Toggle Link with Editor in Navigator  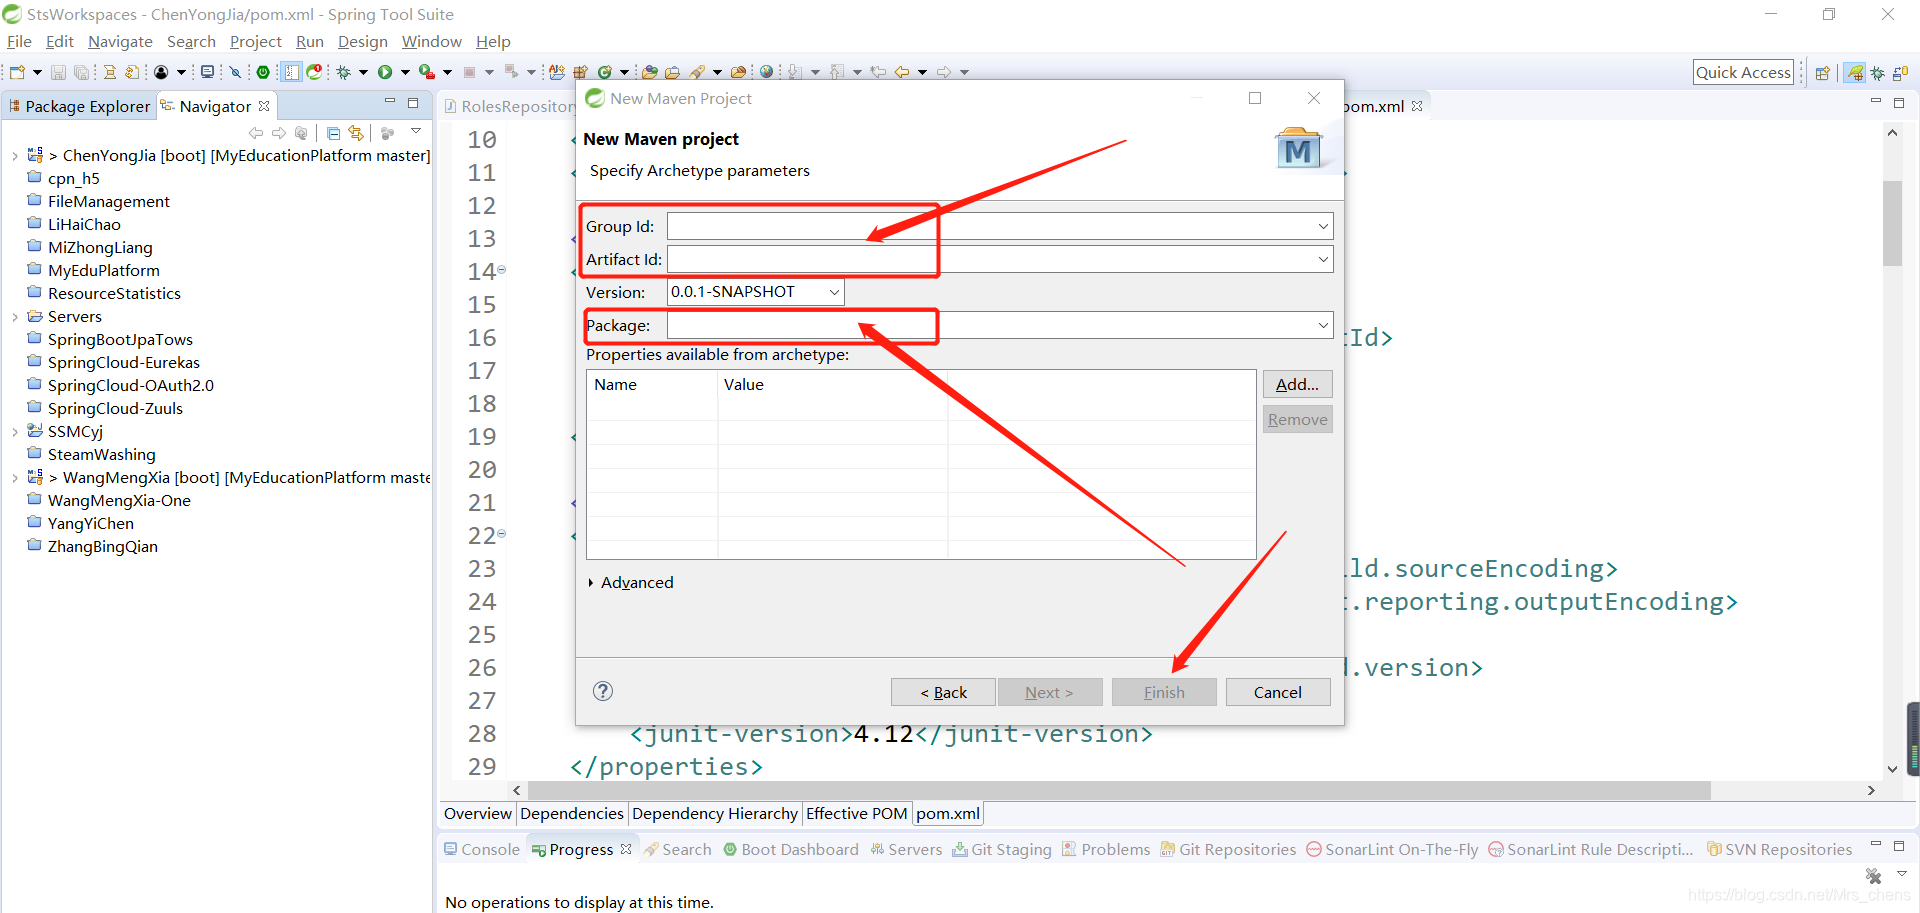(356, 133)
